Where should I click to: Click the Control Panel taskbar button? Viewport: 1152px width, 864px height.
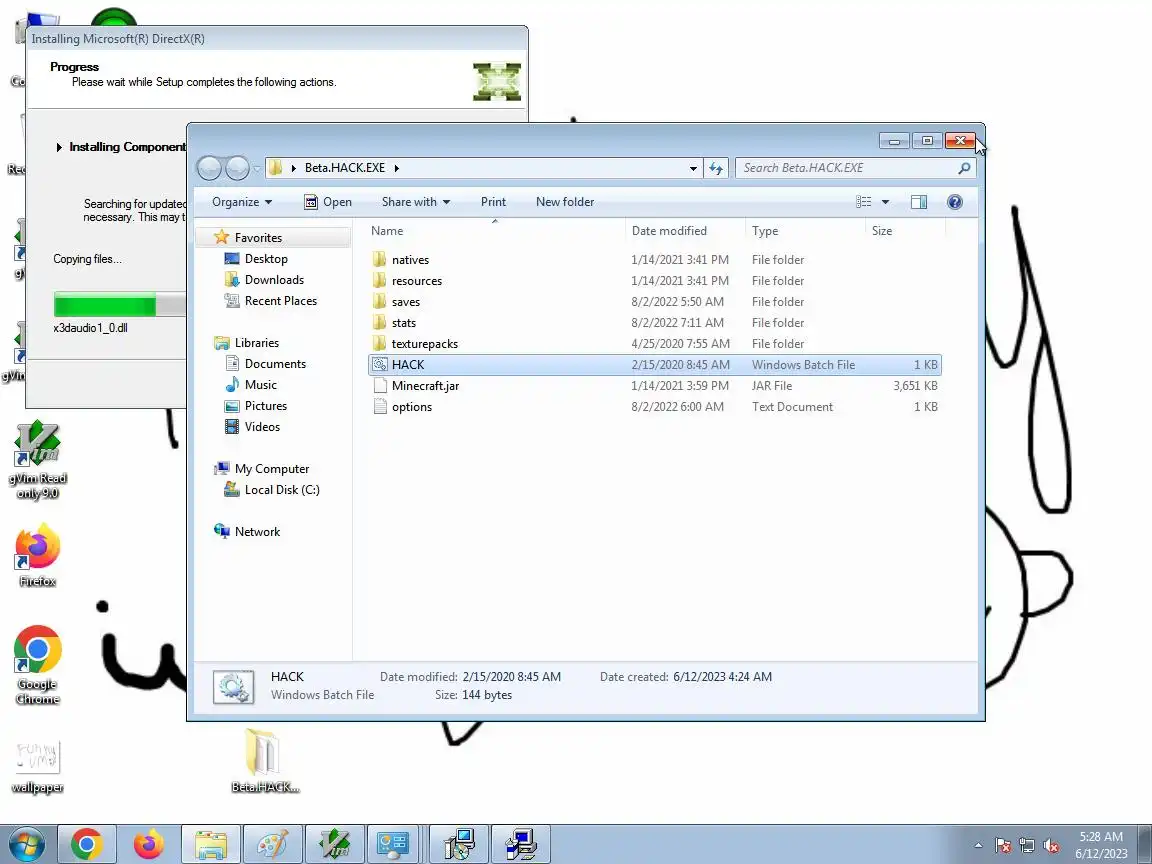click(x=392, y=844)
